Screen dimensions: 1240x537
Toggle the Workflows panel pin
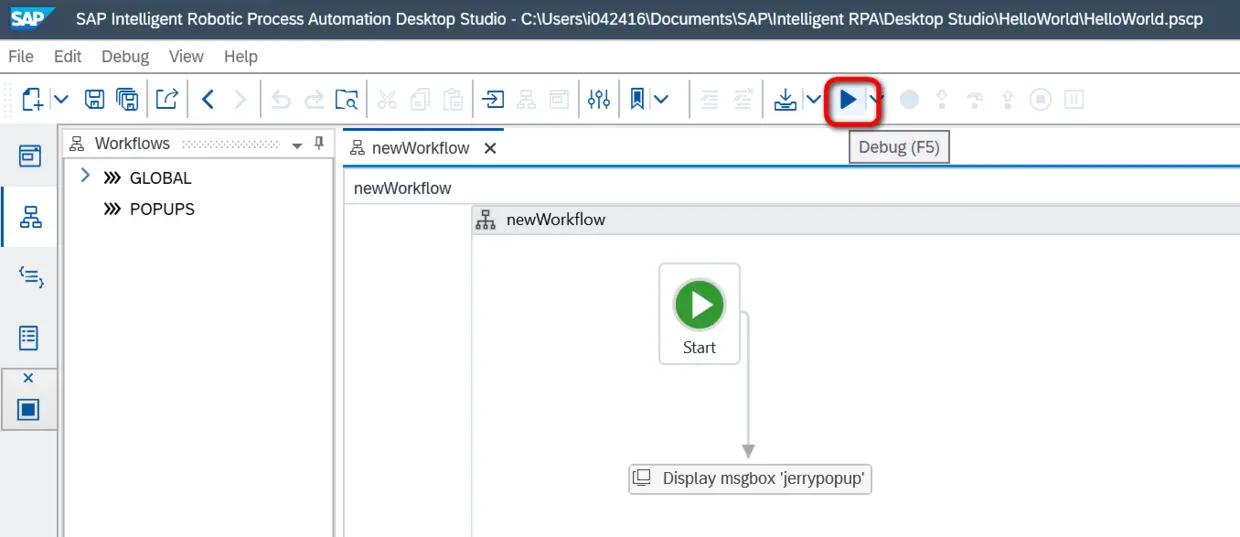319,144
